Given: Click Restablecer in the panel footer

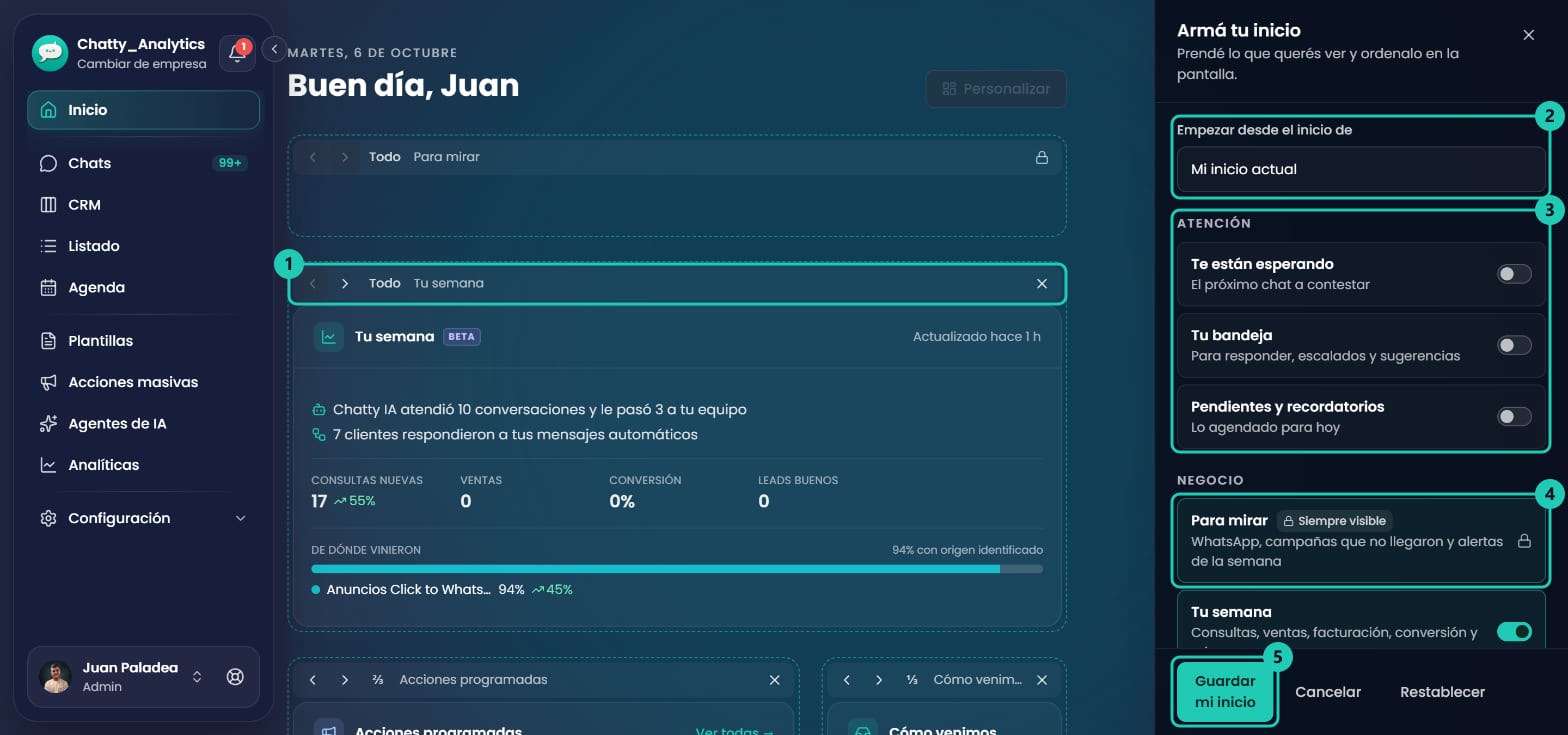Looking at the screenshot, I should [x=1442, y=692].
